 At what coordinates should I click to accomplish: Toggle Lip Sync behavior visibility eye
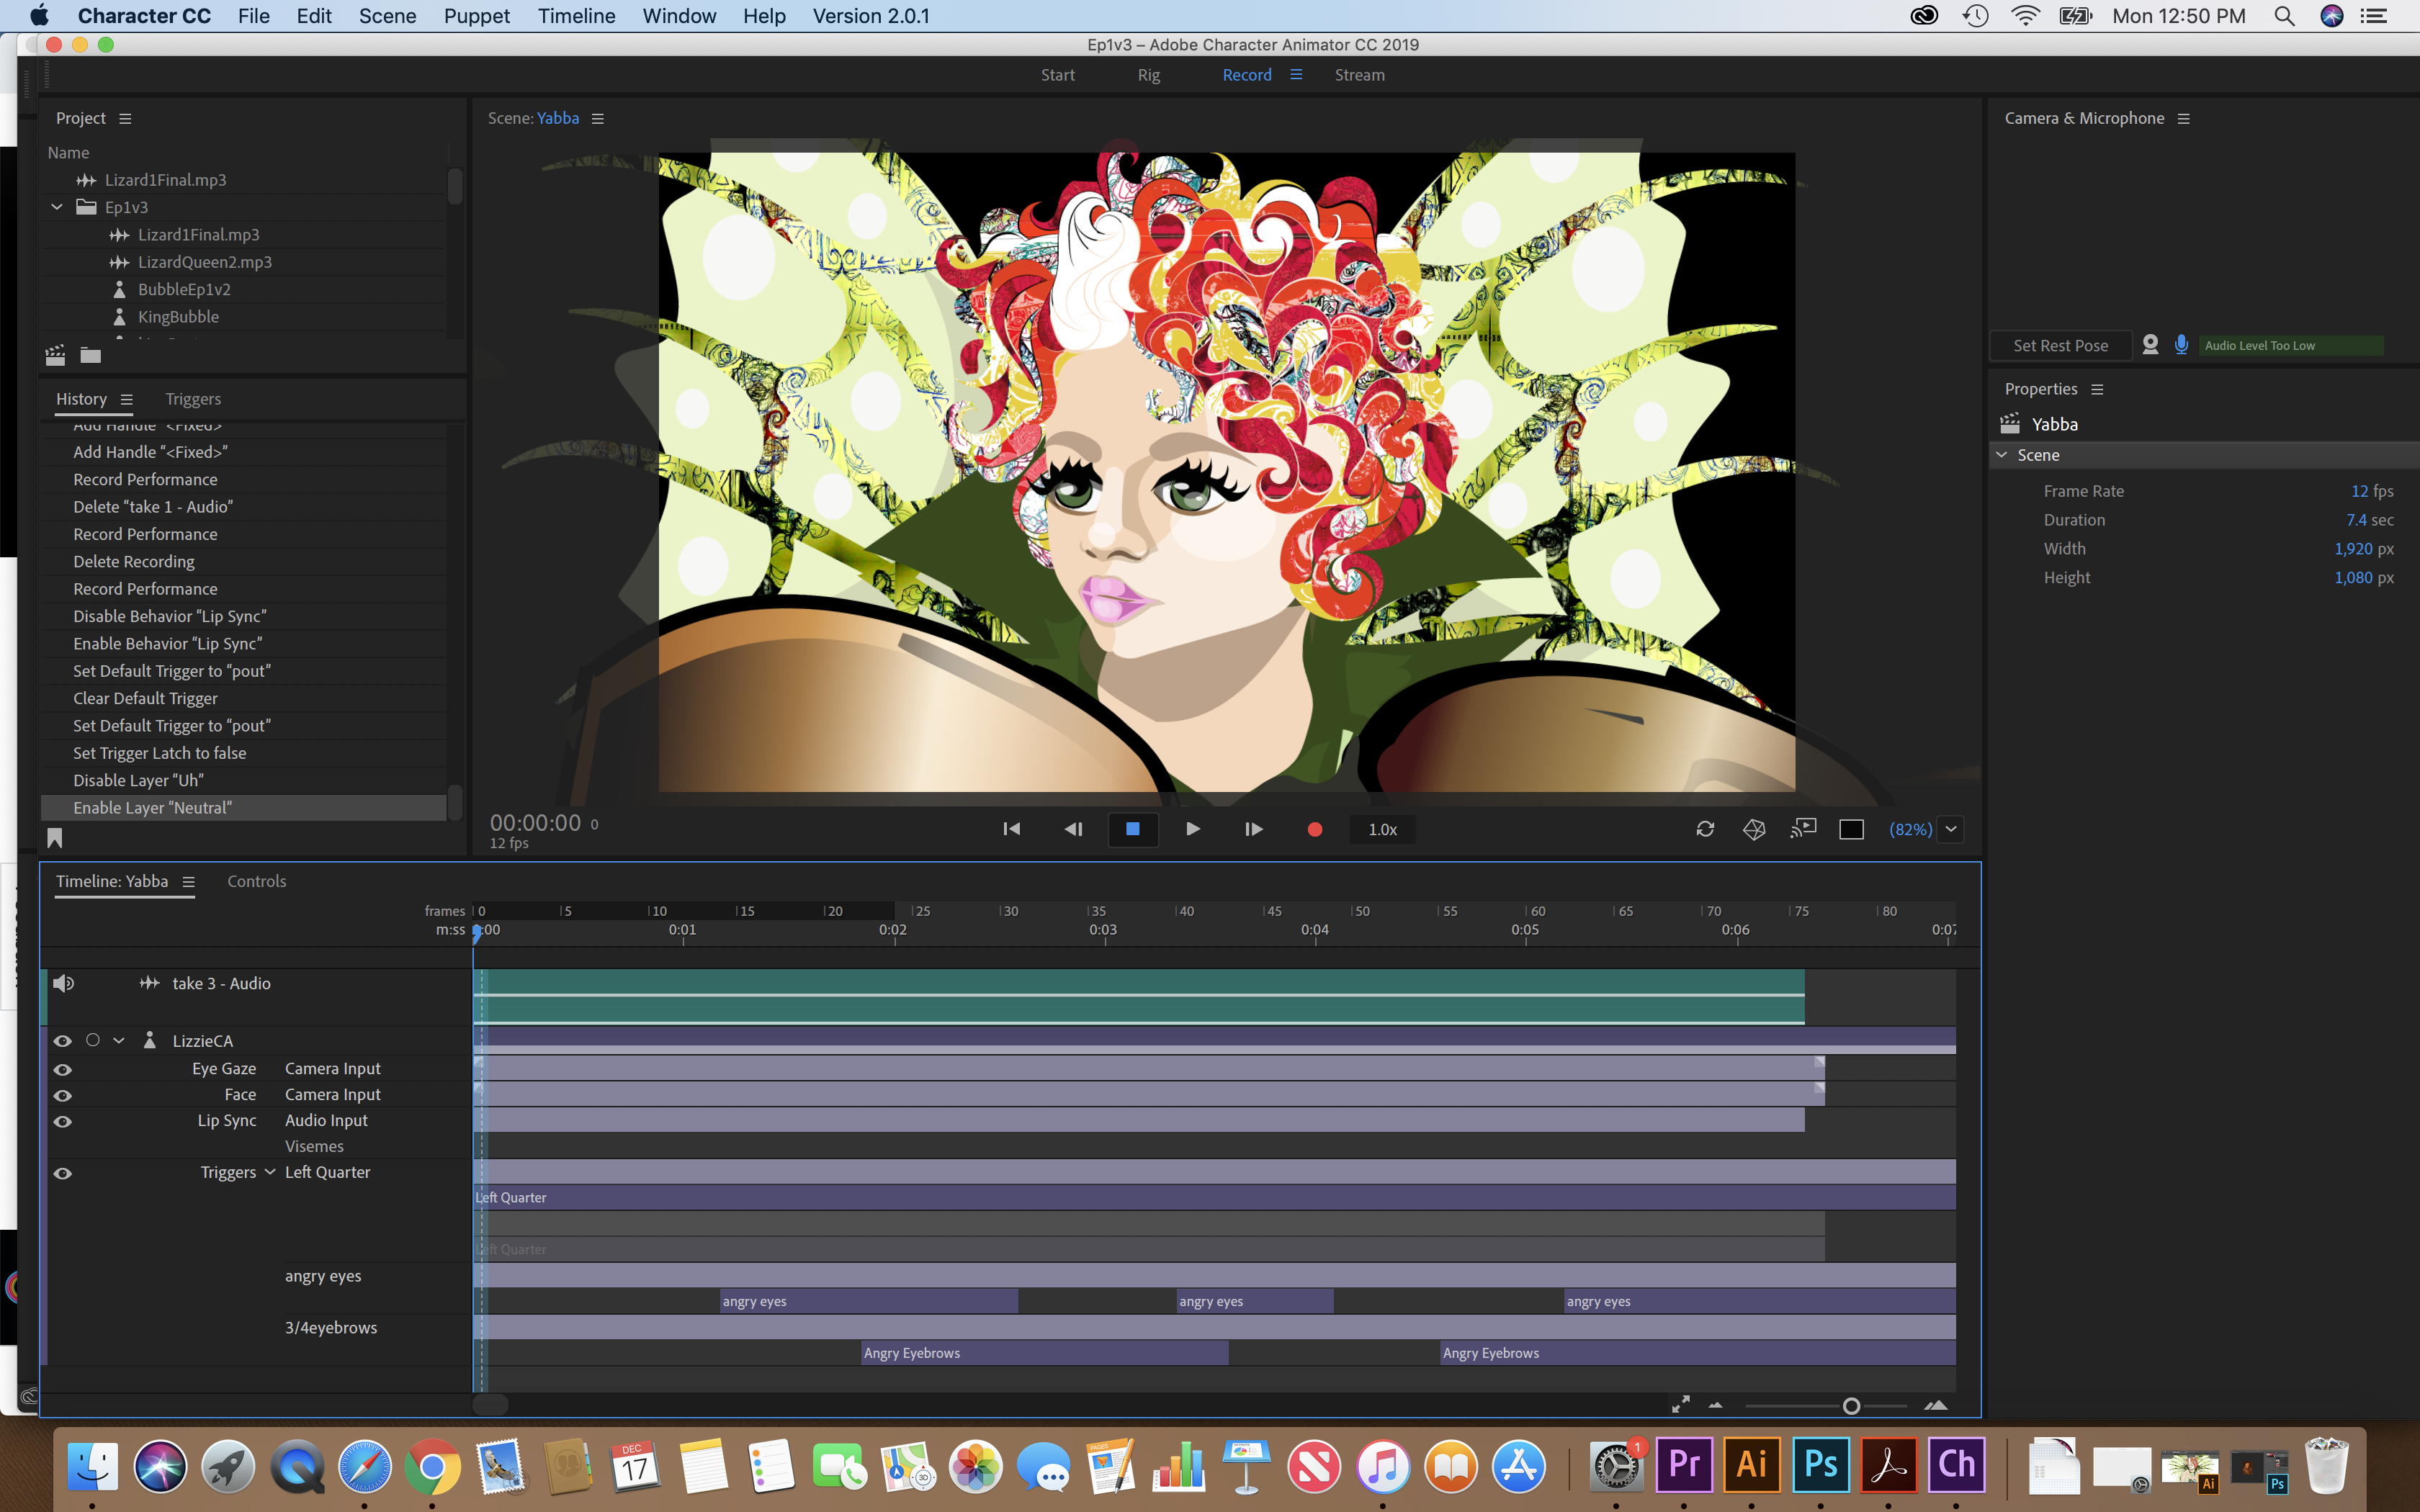coord(63,1121)
